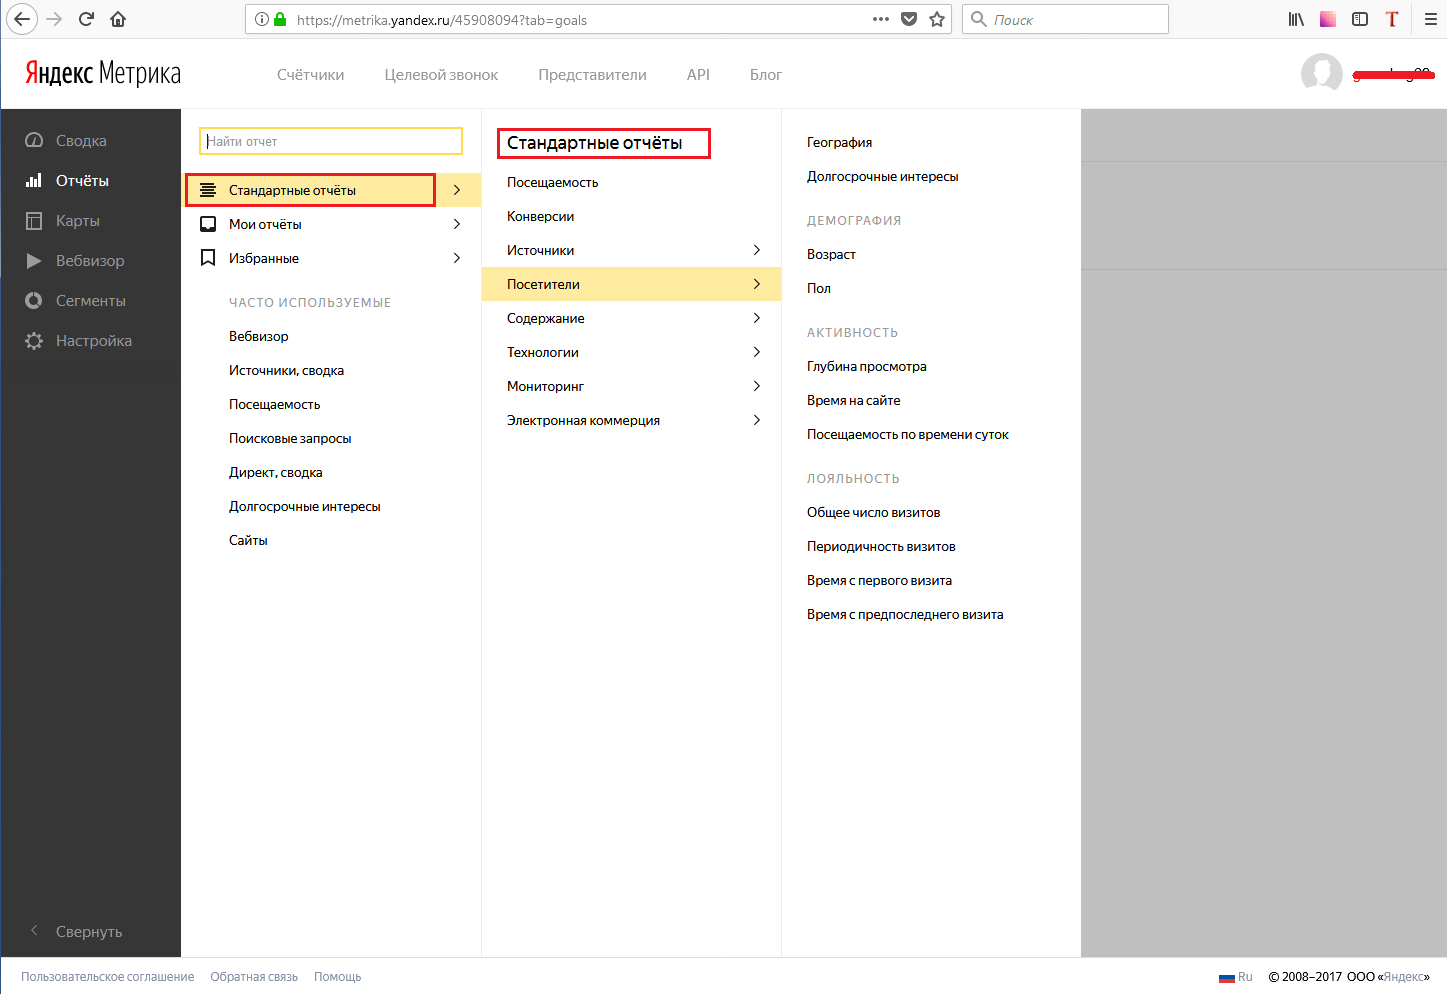The image size is (1447, 994).
Task: Open Целевой звонок in the top navigation
Action: coord(441,75)
